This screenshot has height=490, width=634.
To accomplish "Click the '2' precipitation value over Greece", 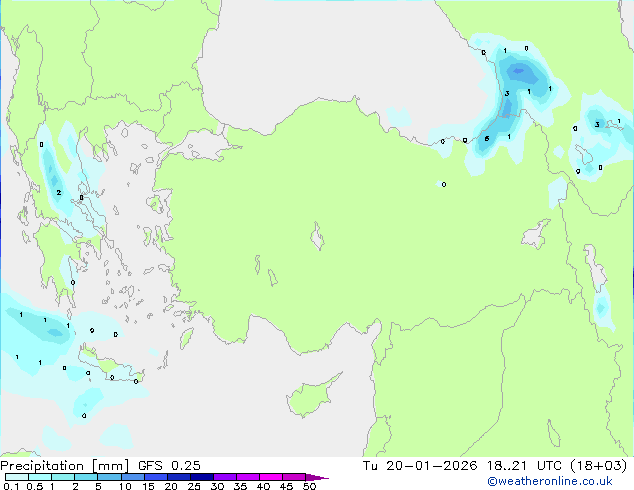I will 59,192.
